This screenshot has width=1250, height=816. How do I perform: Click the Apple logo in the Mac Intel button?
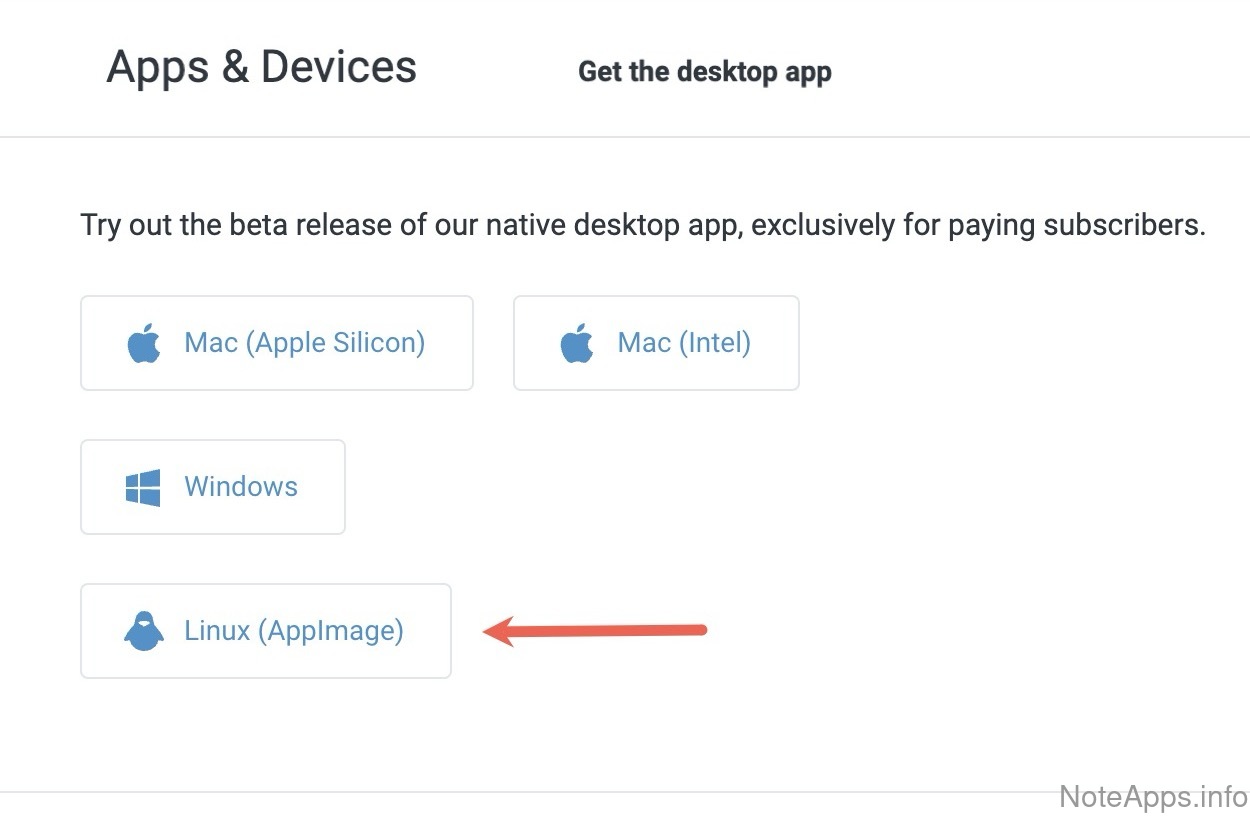[x=577, y=344]
